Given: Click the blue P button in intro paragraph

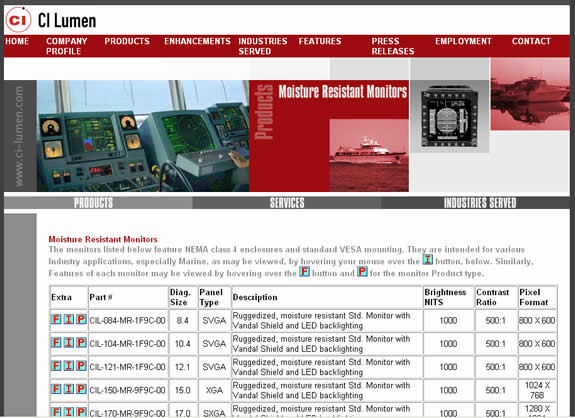Looking at the screenshot, I should click(x=362, y=272).
